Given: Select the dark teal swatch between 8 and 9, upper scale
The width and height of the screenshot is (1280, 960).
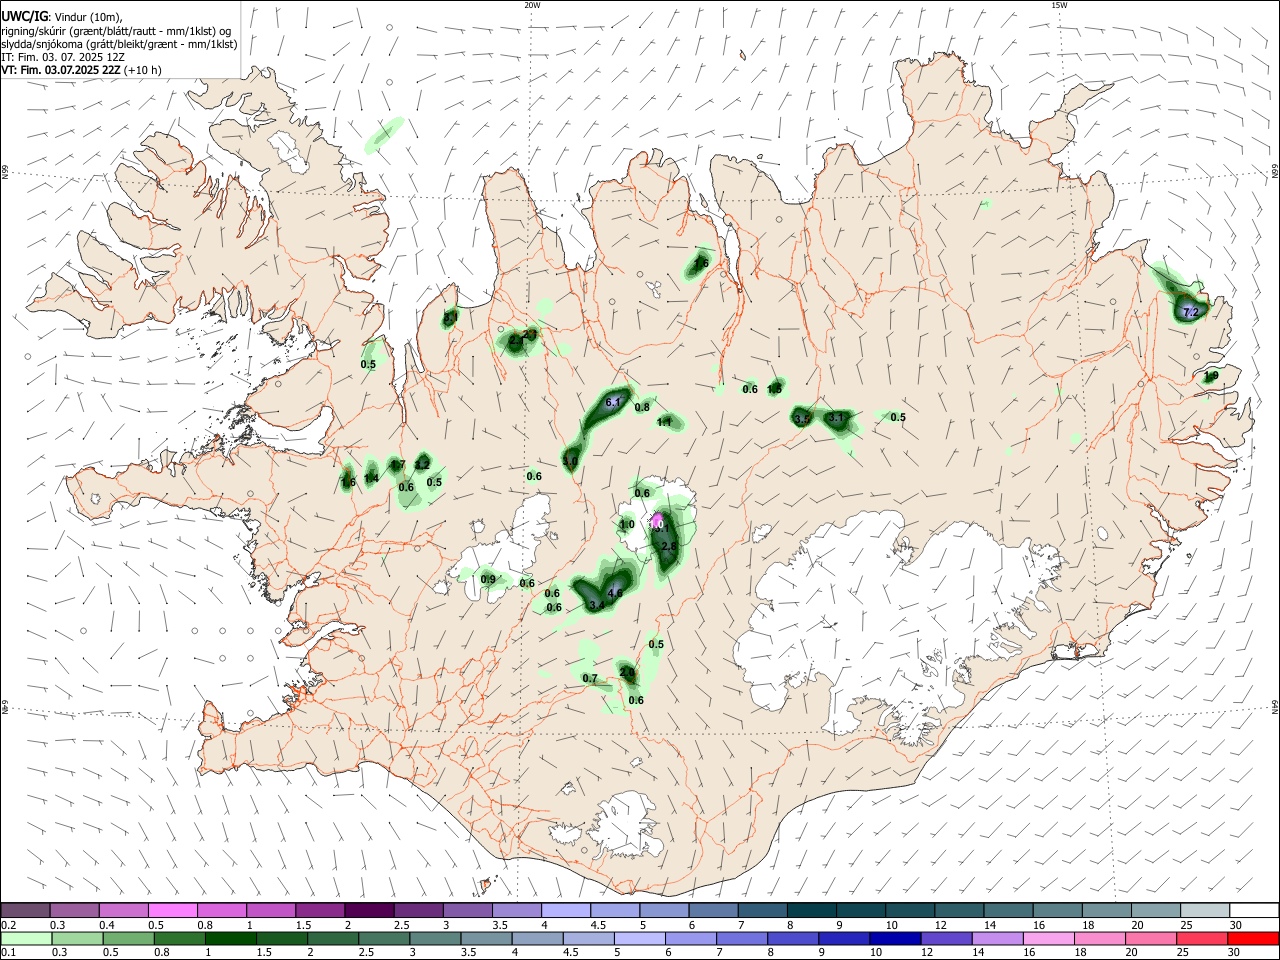Looking at the screenshot, I should (811, 910).
